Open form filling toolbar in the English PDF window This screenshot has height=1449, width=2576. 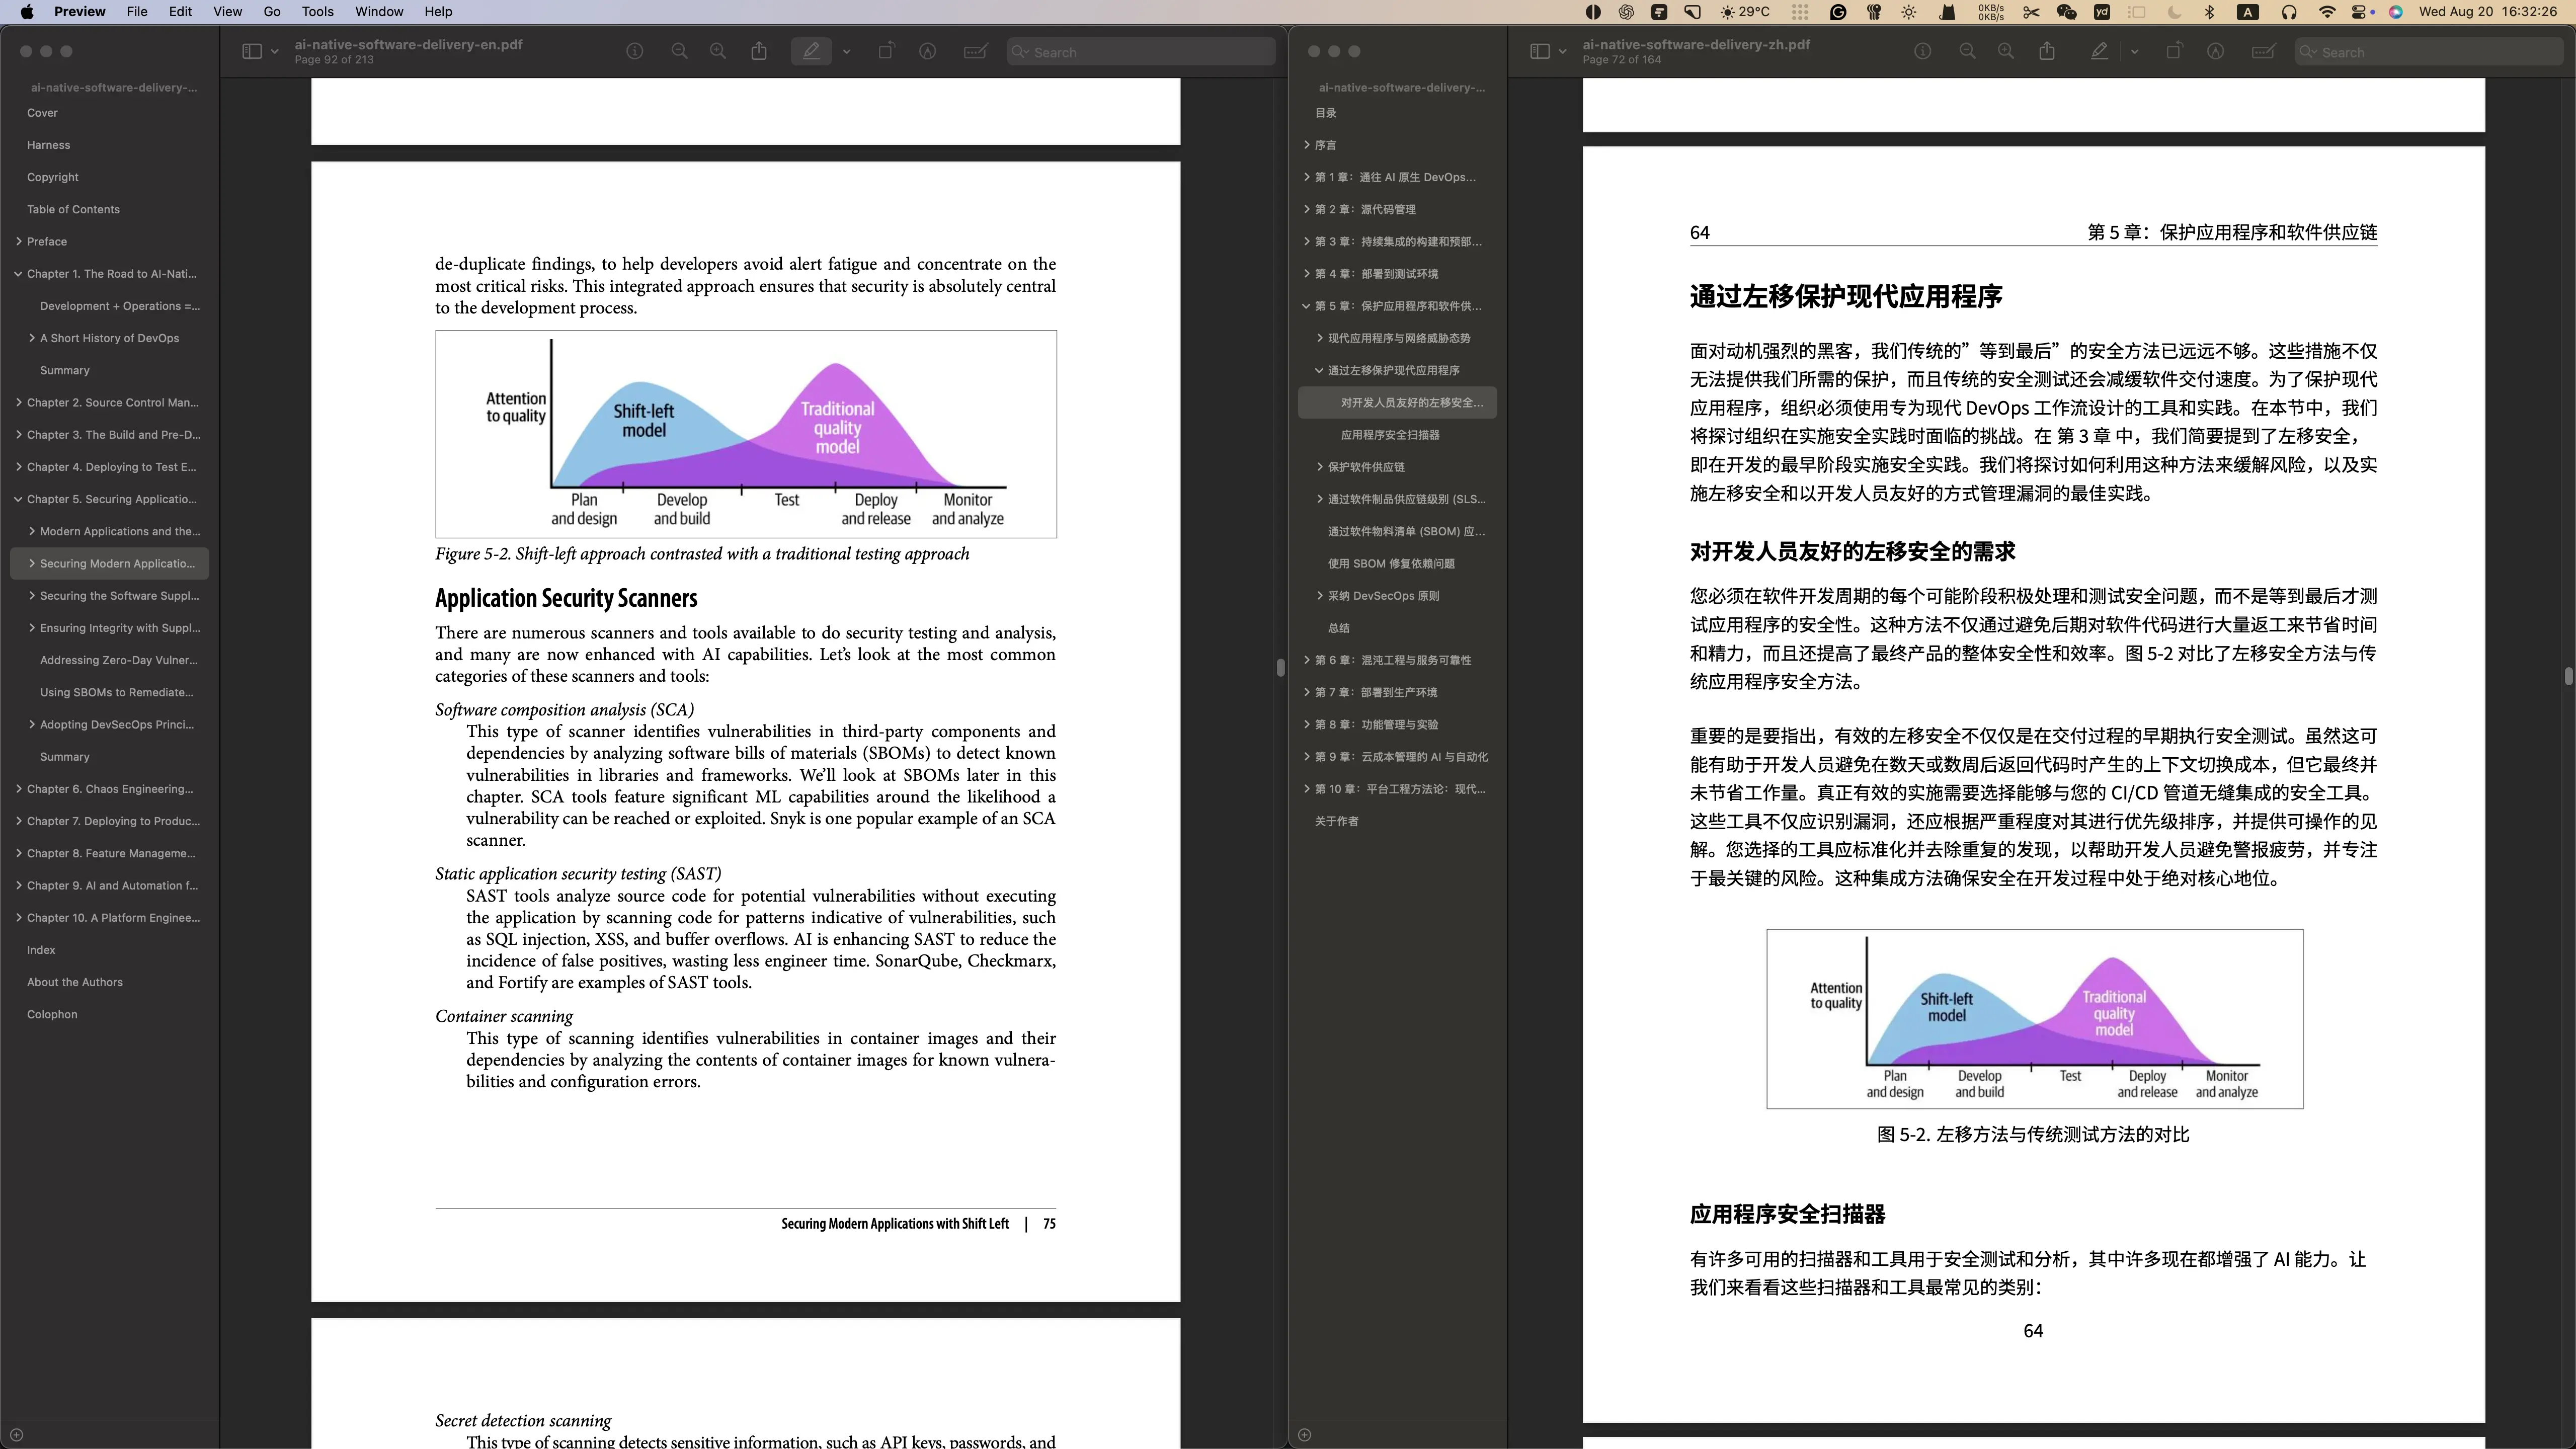click(x=975, y=51)
